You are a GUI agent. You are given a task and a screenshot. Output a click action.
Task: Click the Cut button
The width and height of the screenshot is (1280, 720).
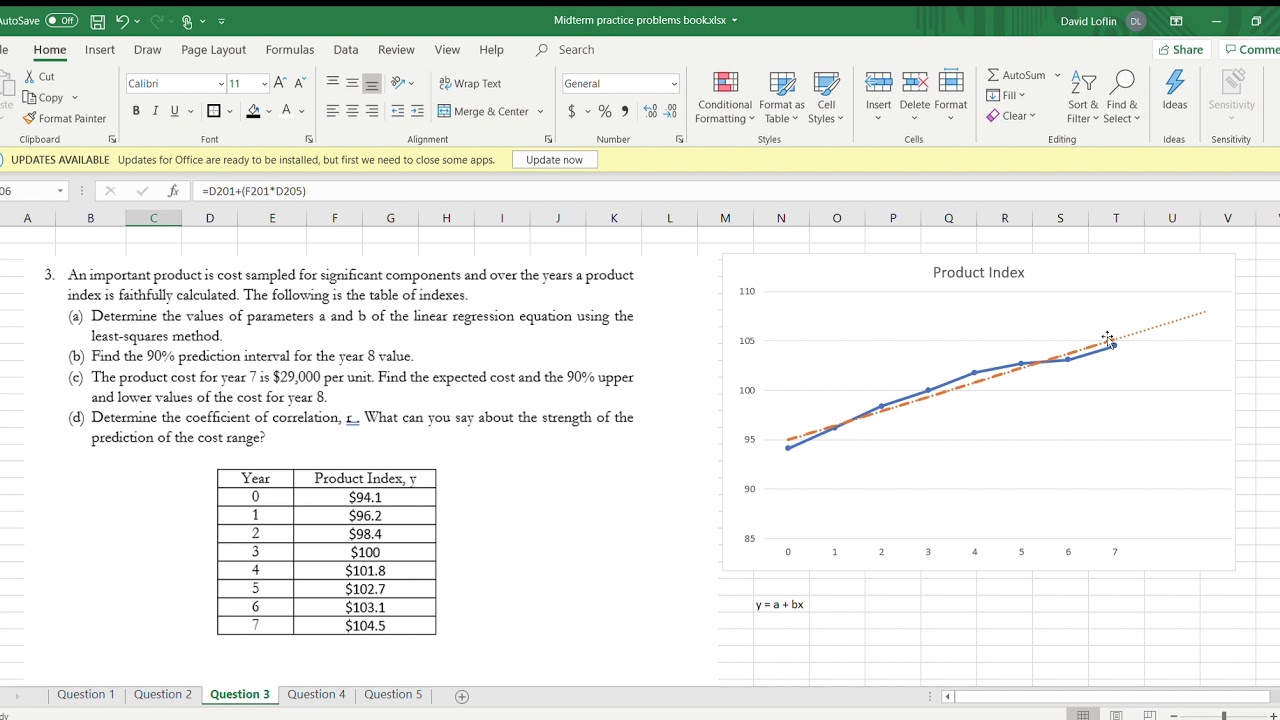[x=39, y=76]
